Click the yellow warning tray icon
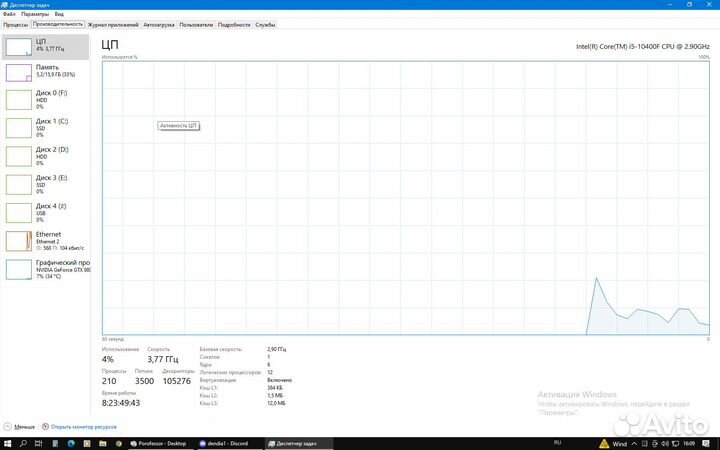 [604, 444]
